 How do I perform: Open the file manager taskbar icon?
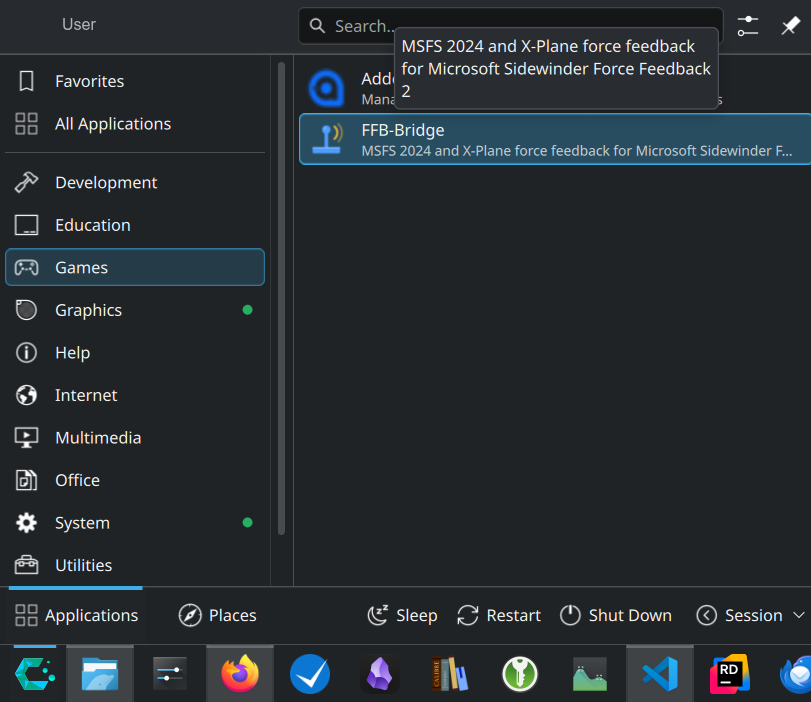[x=100, y=675]
